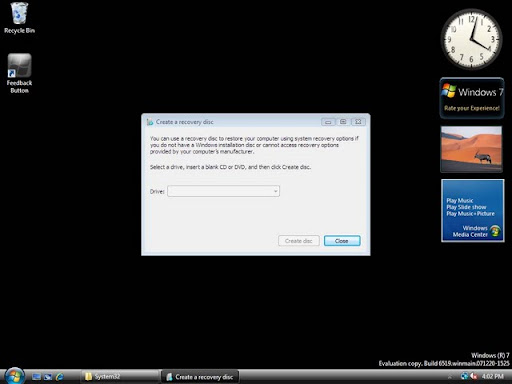Viewport: 512px width, 384px height.
Task: Click the muted volume tray icon
Action: coord(473,376)
